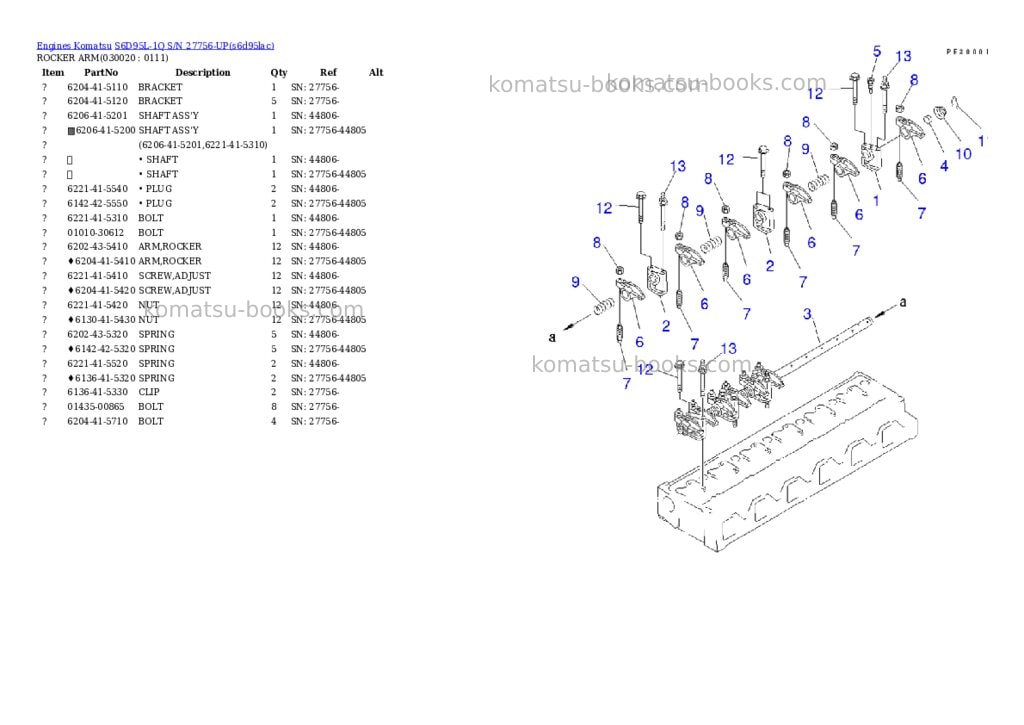Select part number 6130-41-5430 nut
The image size is (1024, 725).
[x=105, y=319]
